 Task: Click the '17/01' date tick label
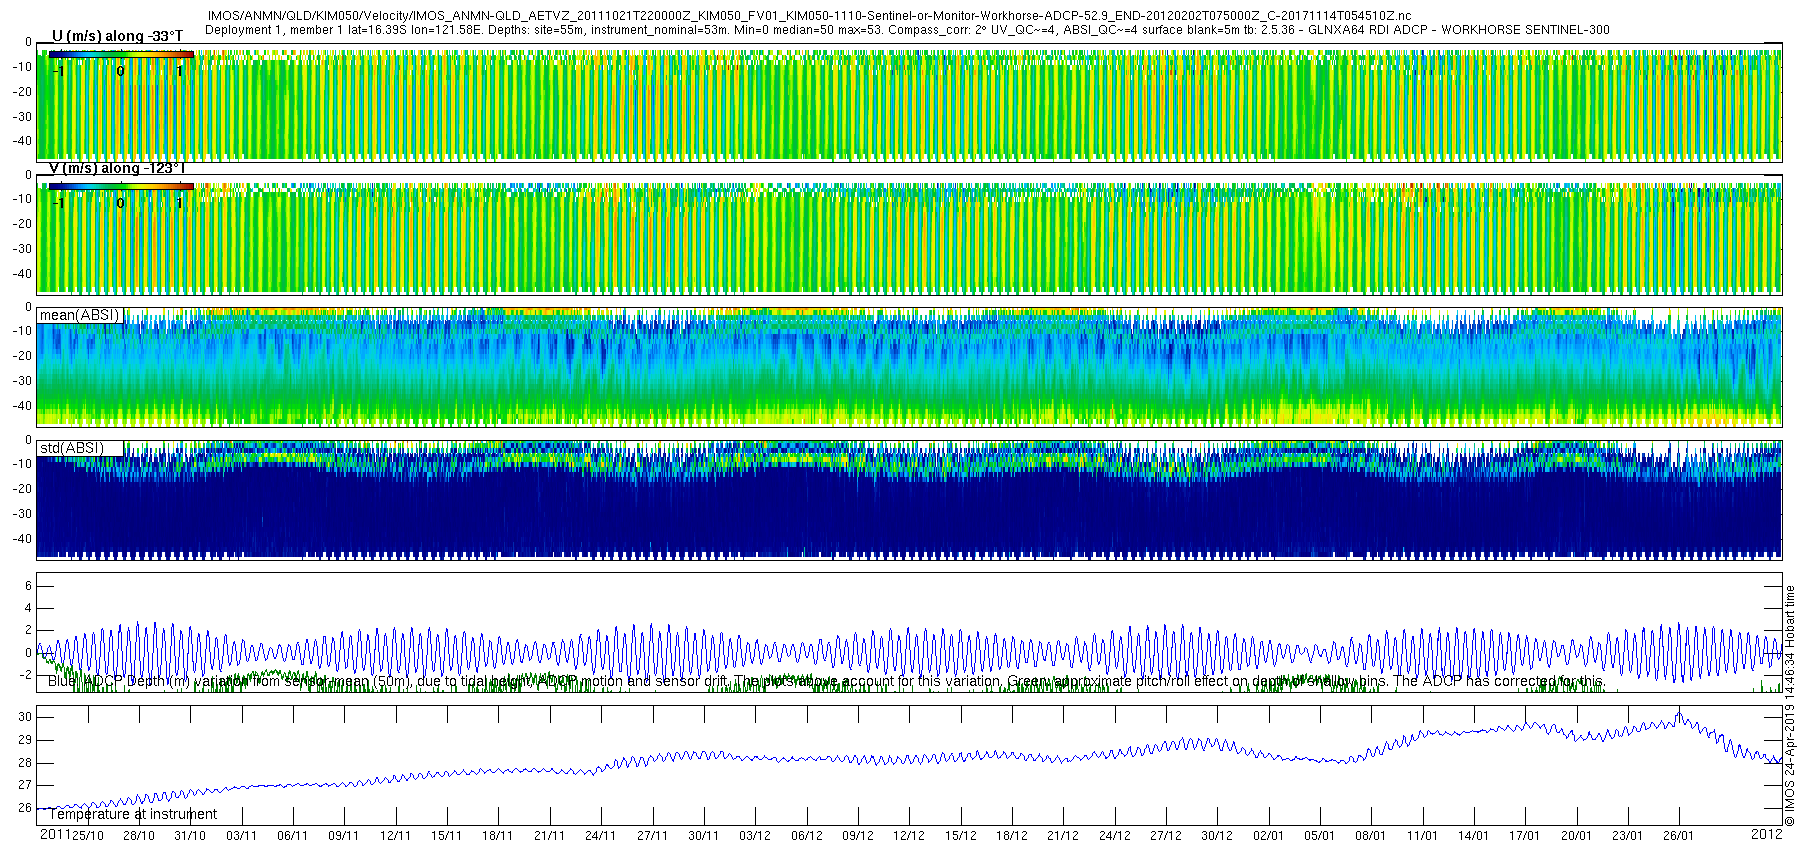pos(1525,836)
